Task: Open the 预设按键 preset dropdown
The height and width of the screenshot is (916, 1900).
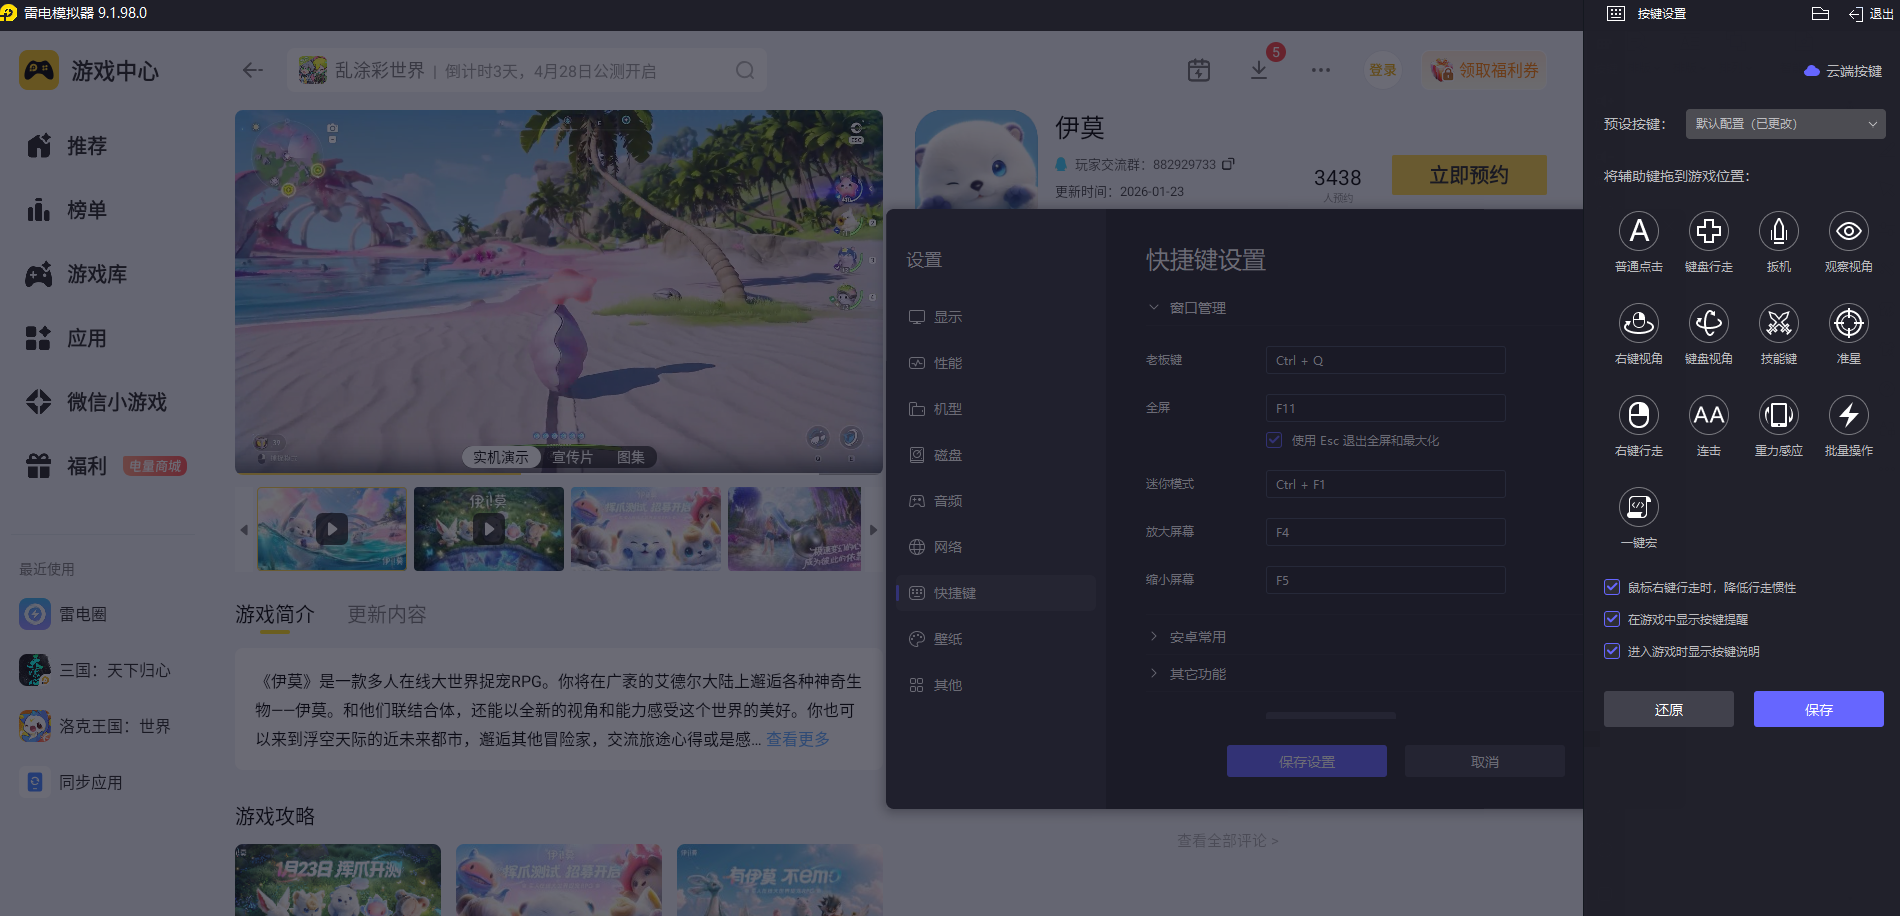Action: click(1785, 124)
